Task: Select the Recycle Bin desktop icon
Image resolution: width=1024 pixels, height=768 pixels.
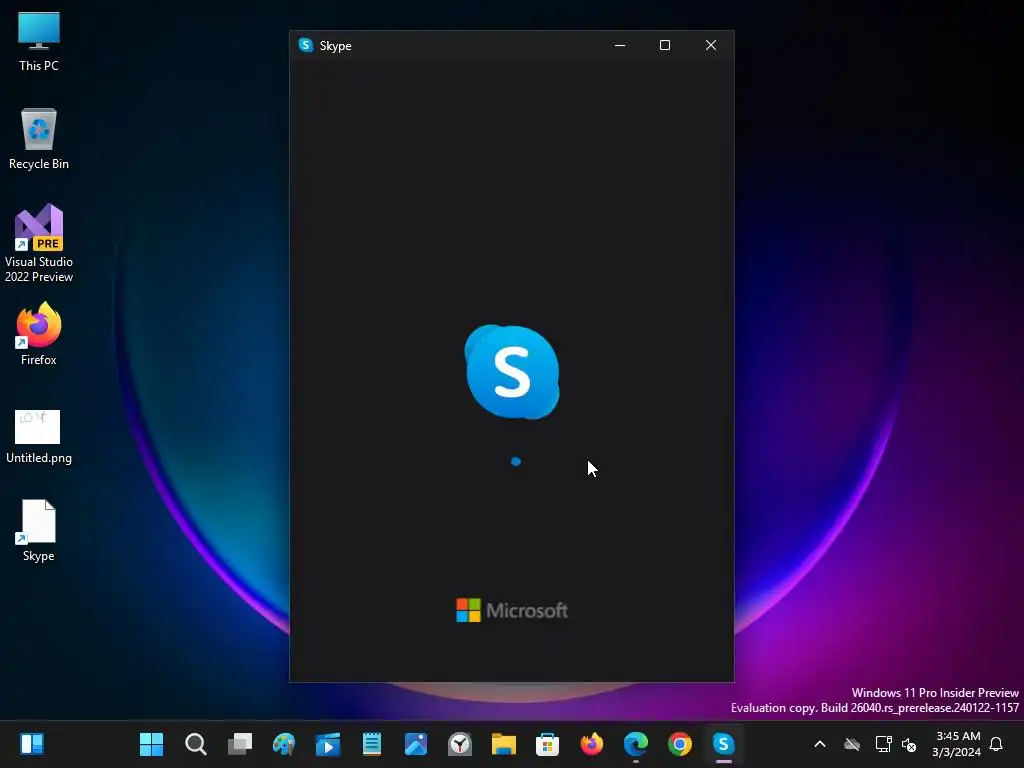Action: [39, 139]
